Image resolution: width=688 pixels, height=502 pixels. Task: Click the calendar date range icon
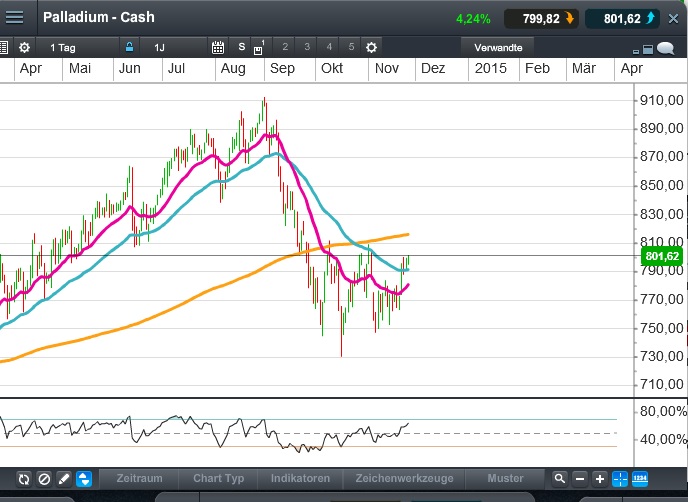click(x=219, y=47)
